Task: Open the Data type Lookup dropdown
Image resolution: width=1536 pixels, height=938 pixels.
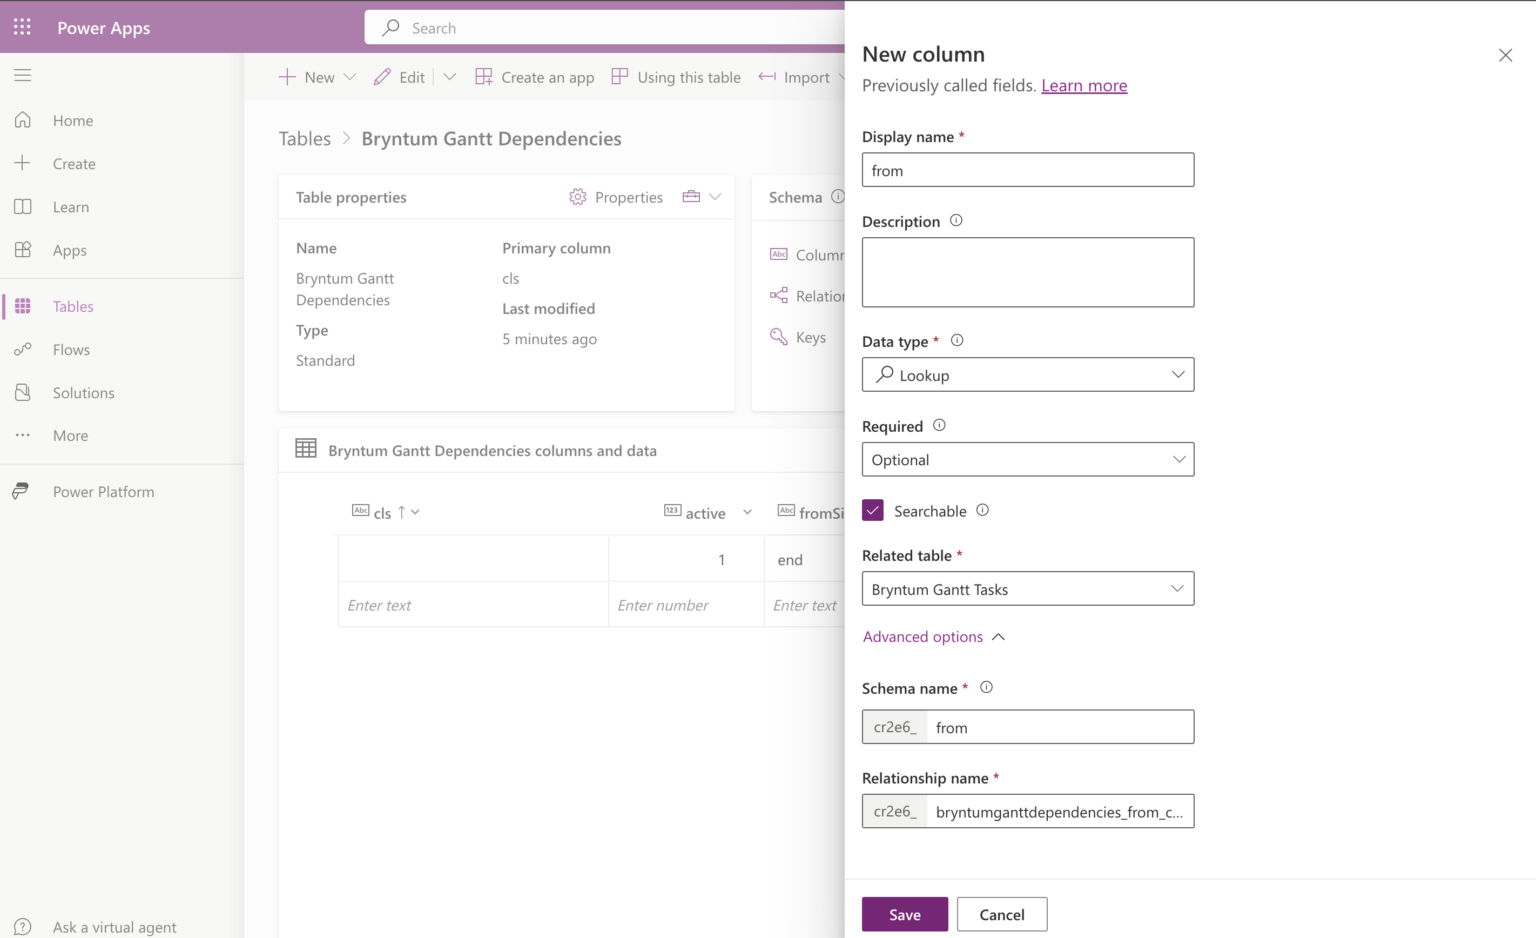Action: click(x=1027, y=375)
